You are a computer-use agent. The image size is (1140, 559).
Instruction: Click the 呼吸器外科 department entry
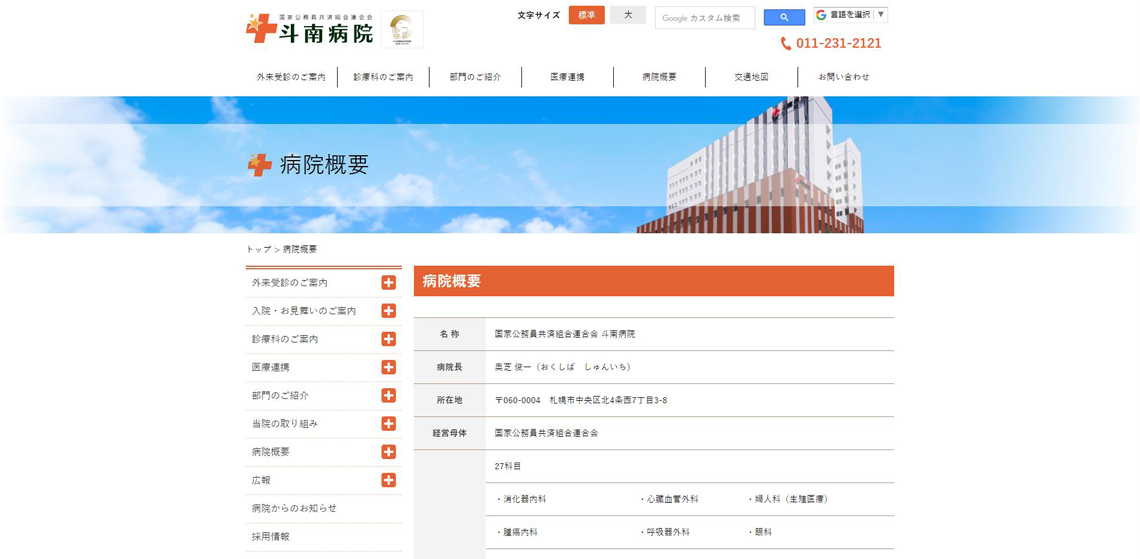pos(665,532)
